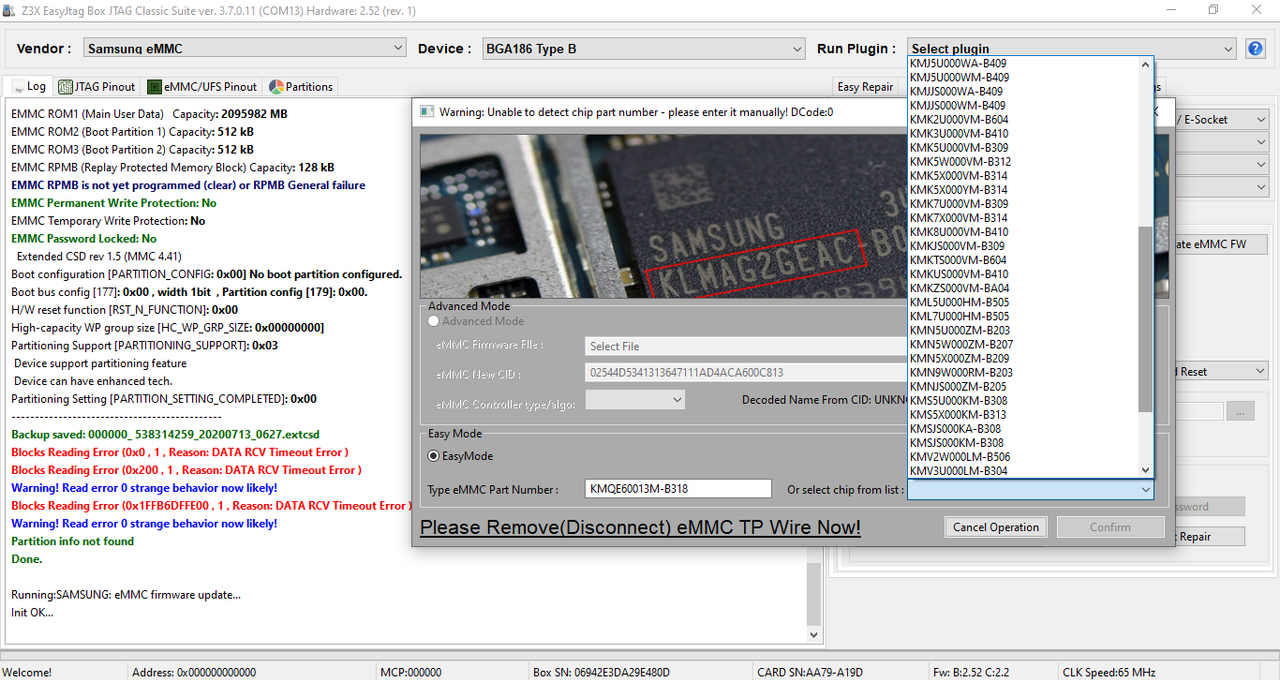Viewport: 1280px width, 680px height.
Task: Click the chip list scroll up arrow
Action: click(1146, 64)
